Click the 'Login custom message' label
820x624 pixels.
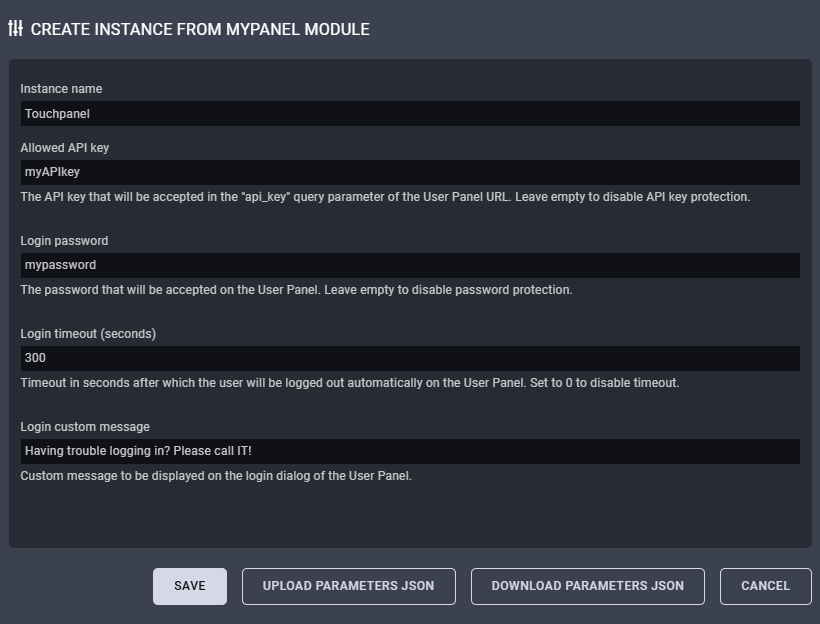(85, 427)
